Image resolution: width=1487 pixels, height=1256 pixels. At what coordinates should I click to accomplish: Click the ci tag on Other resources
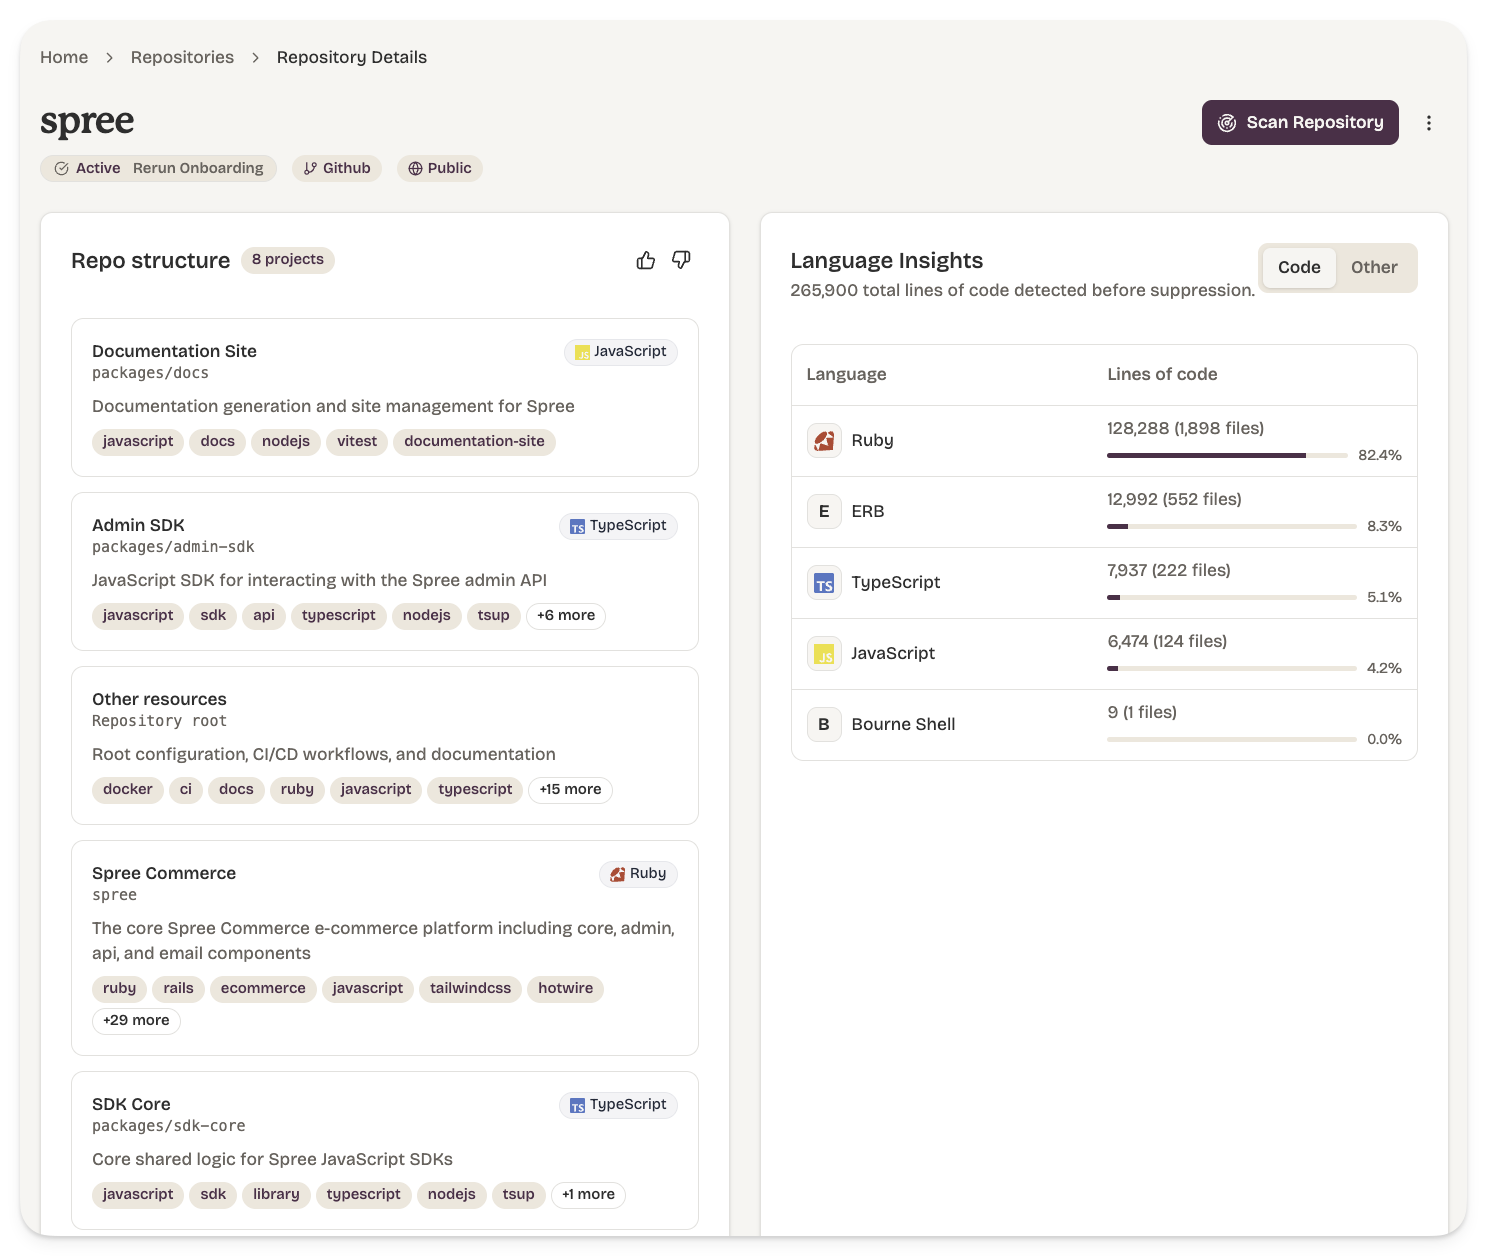[186, 790]
